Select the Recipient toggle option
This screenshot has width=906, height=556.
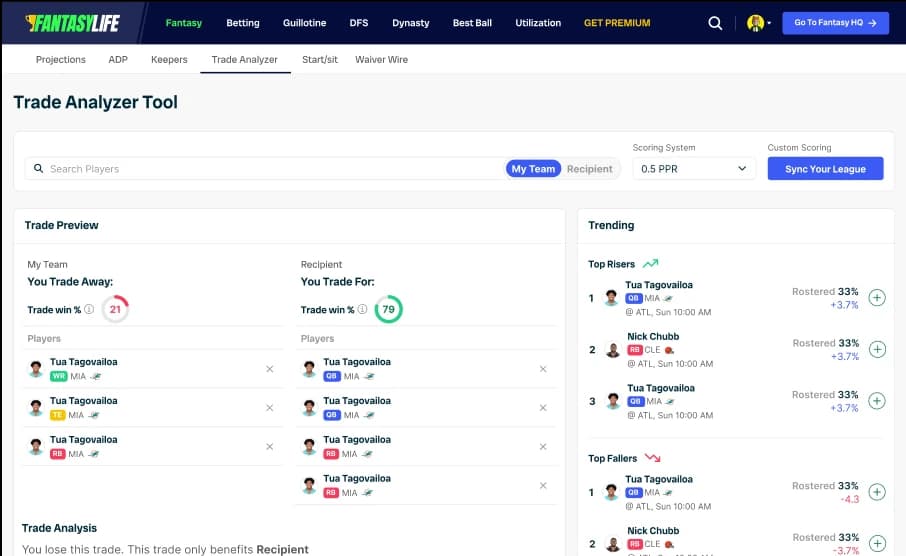pos(589,169)
